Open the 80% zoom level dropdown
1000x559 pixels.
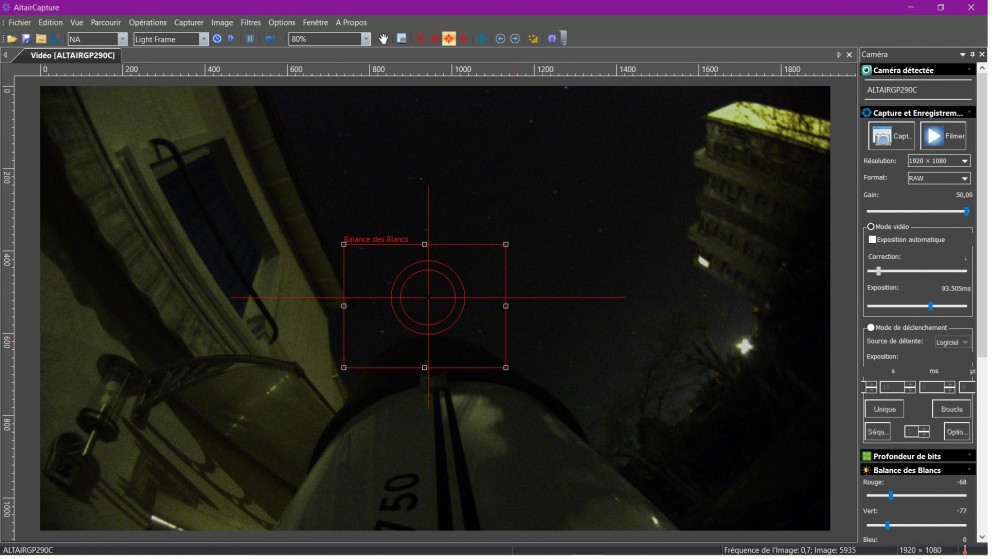[x=365, y=40]
